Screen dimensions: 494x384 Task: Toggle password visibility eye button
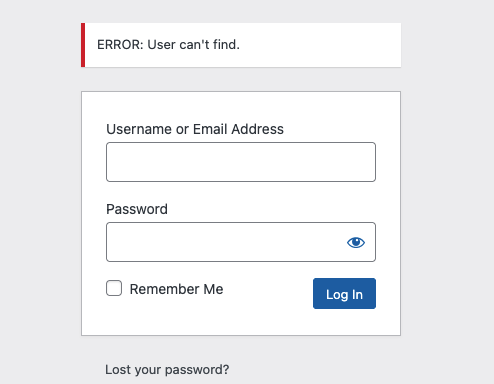356,242
